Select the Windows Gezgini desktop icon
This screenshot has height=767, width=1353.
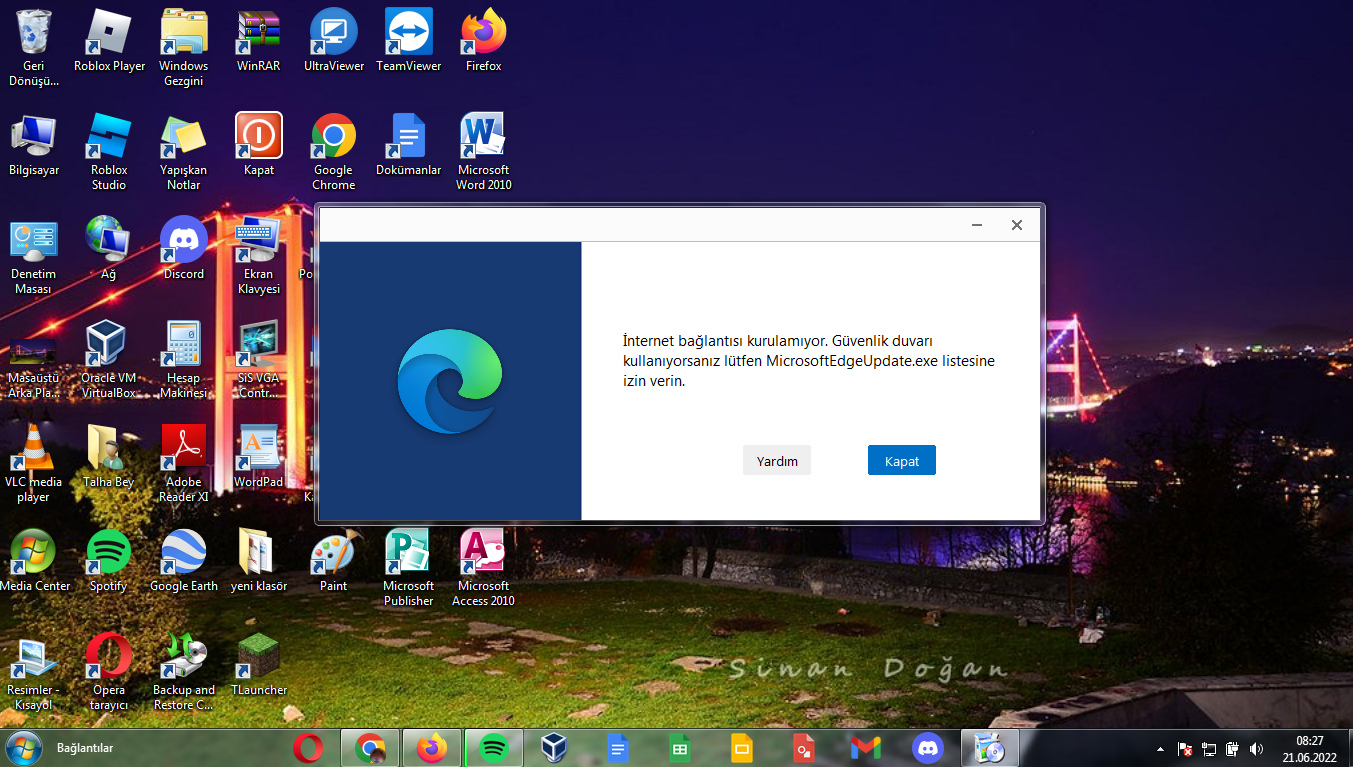click(184, 47)
